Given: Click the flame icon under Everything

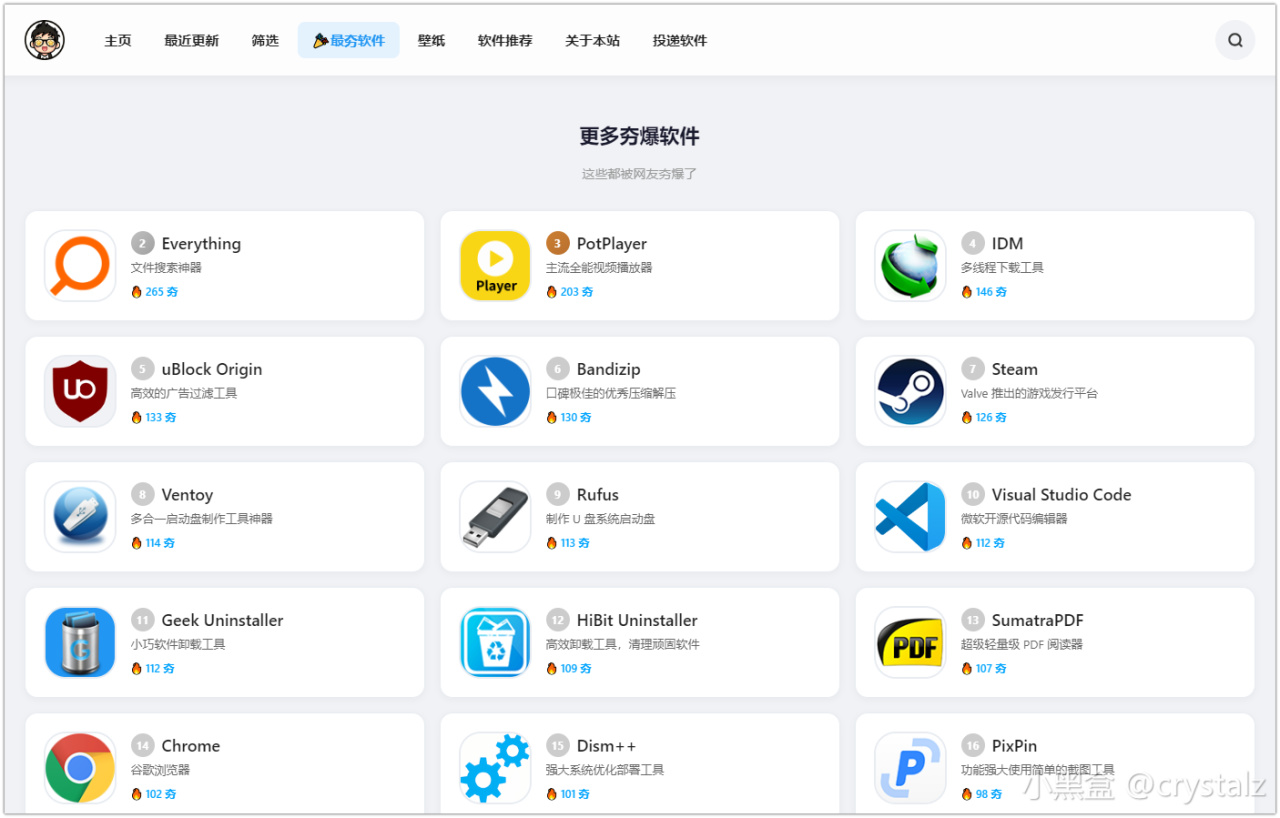Looking at the screenshot, I should pos(137,292).
